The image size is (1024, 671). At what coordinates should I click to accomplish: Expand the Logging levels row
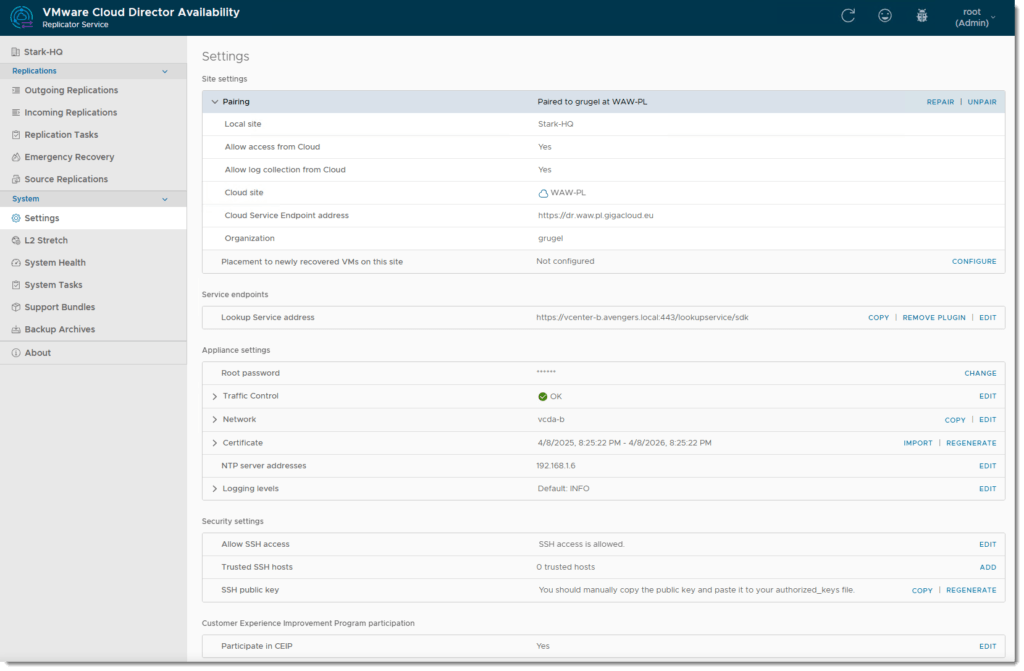click(x=214, y=489)
